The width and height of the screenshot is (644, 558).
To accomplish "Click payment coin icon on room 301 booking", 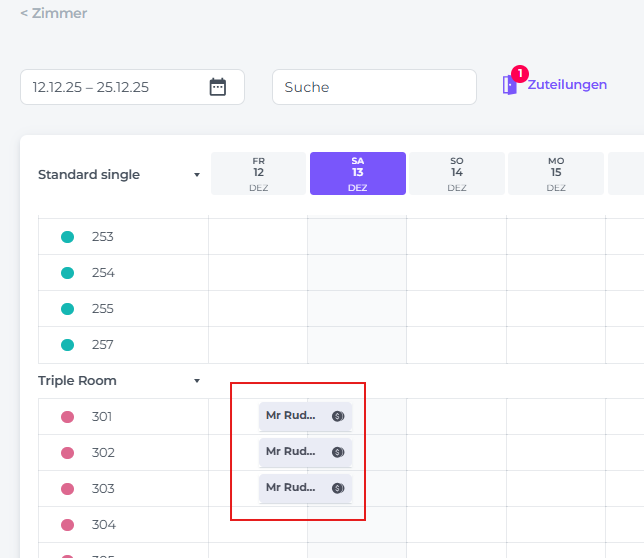I will click(338, 416).
